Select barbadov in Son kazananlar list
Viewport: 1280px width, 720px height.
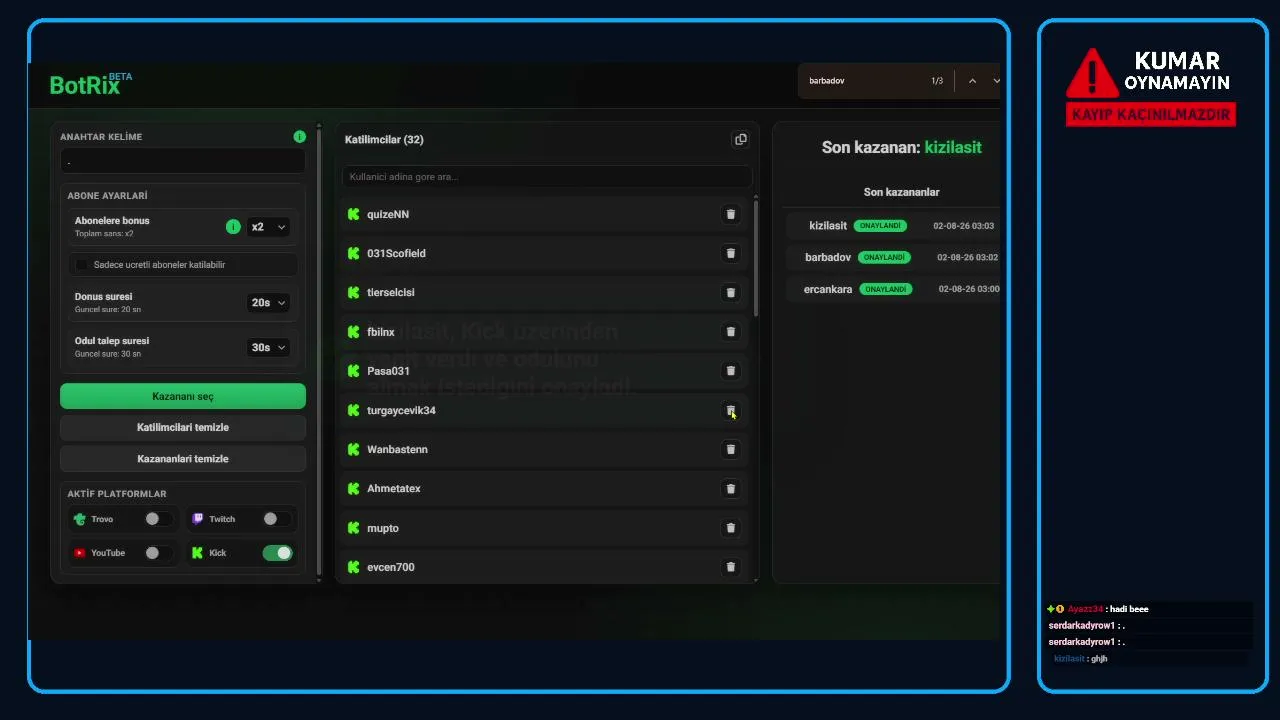828,257
